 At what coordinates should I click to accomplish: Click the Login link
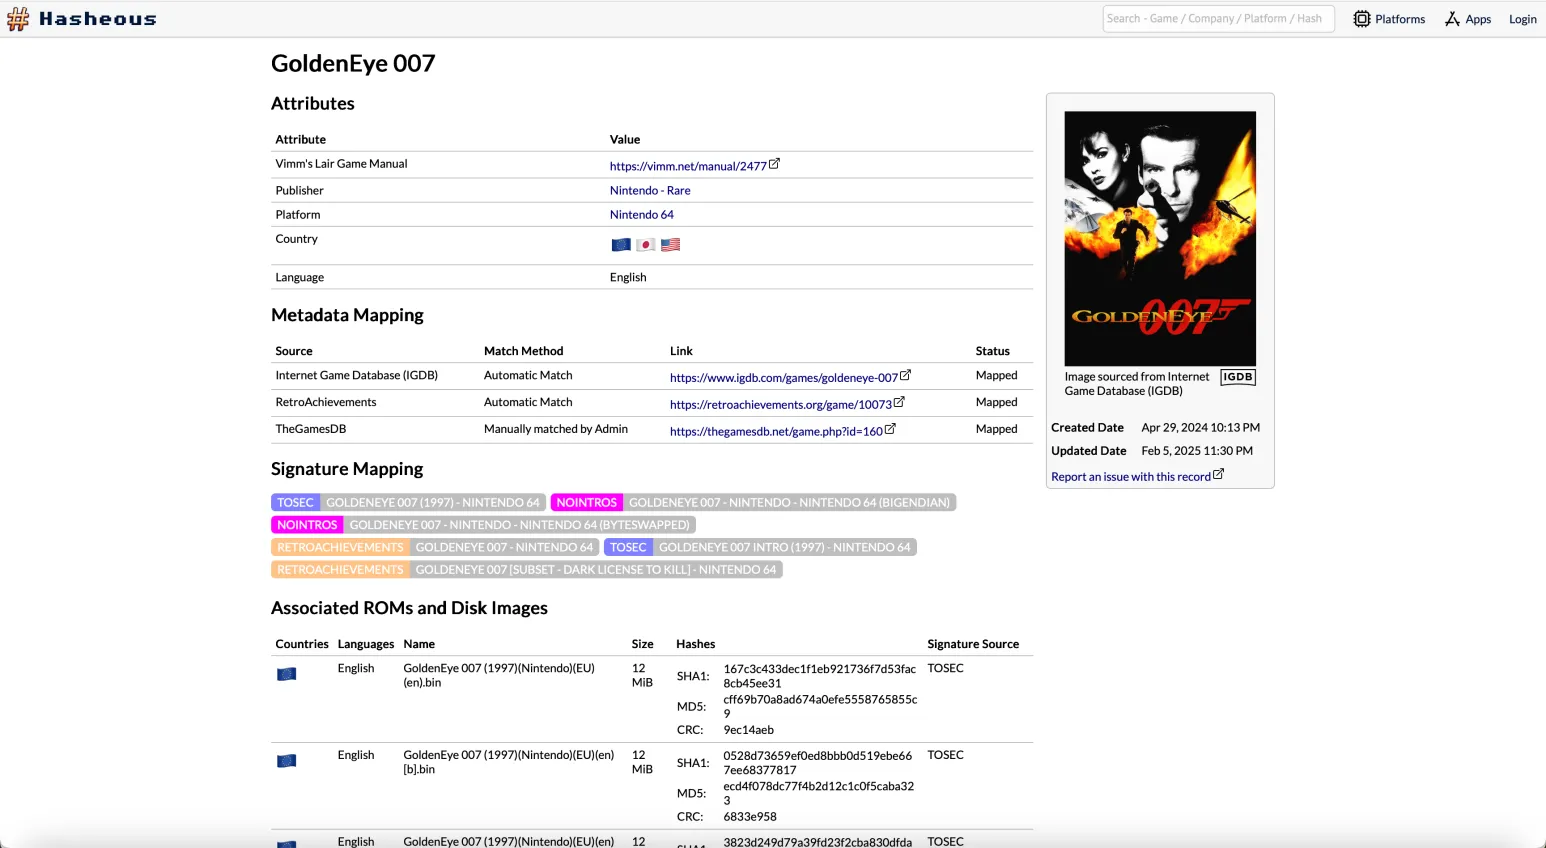click(1523, 19)
